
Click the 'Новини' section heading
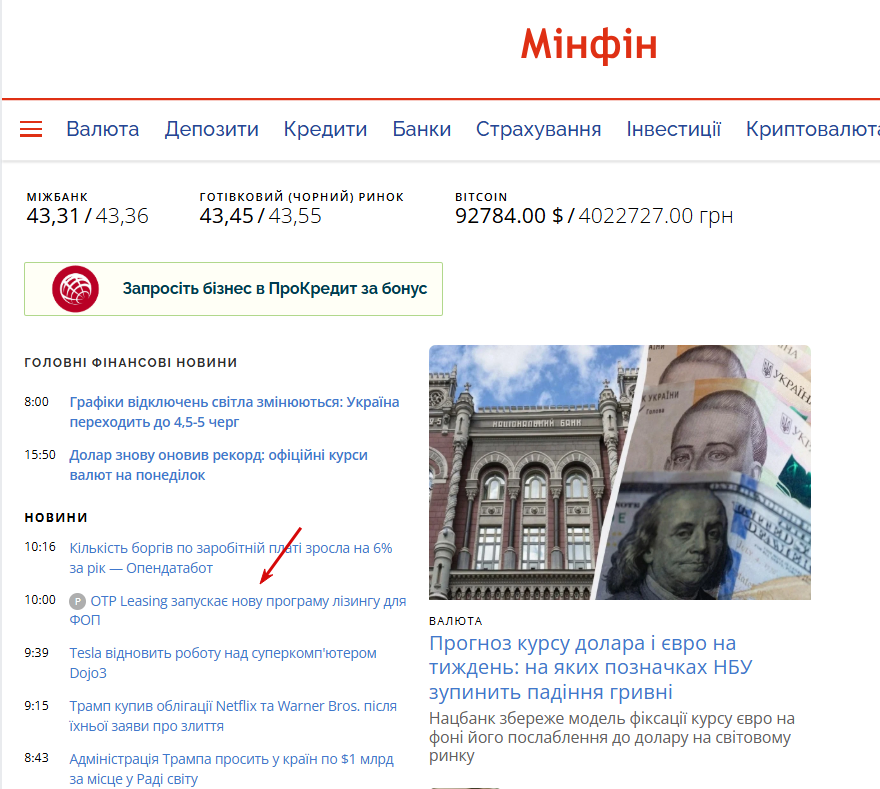[x=56, y=517]
